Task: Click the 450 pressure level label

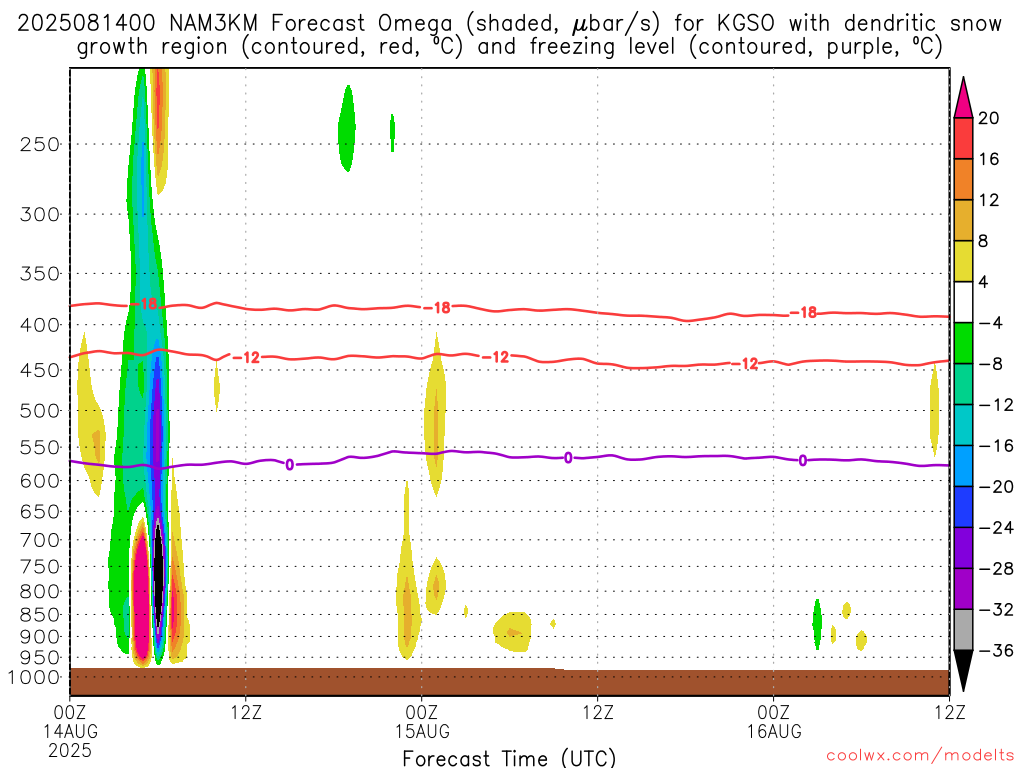Action: tap(40, 370)
